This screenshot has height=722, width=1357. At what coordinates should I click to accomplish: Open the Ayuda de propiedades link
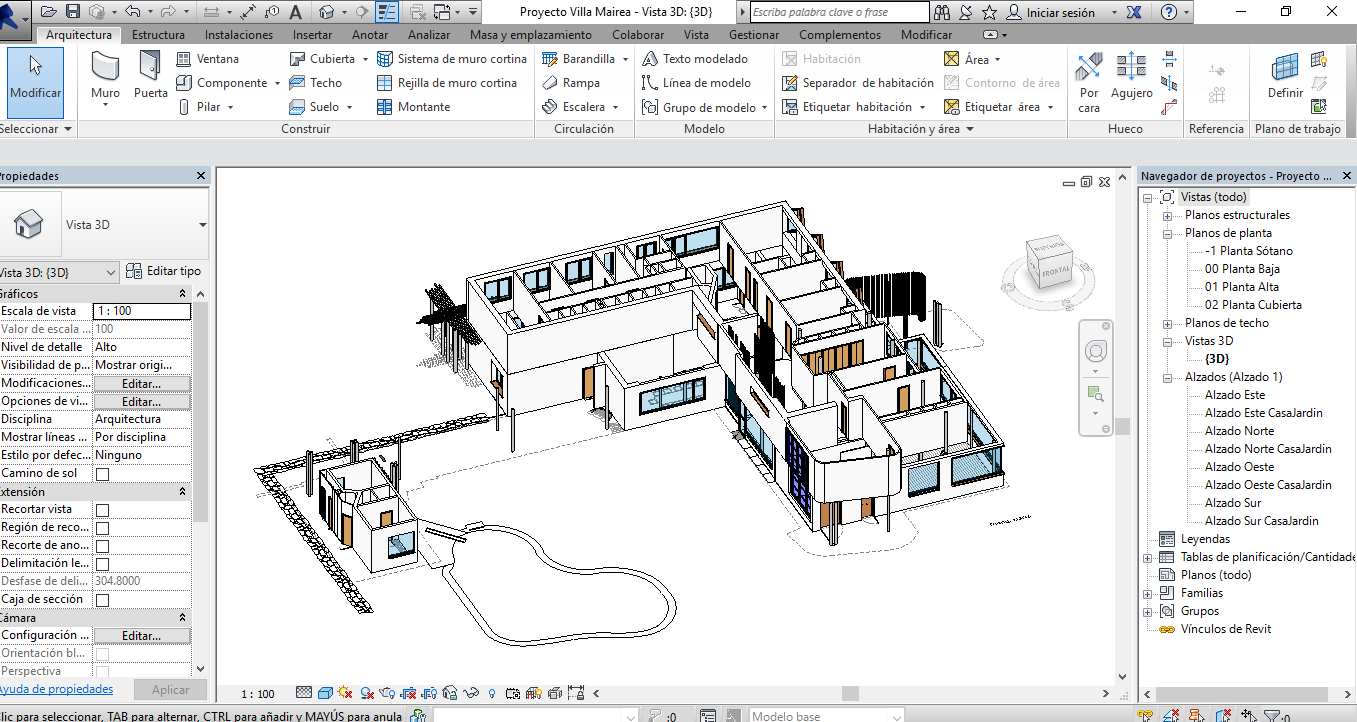(x=56, y=689)
